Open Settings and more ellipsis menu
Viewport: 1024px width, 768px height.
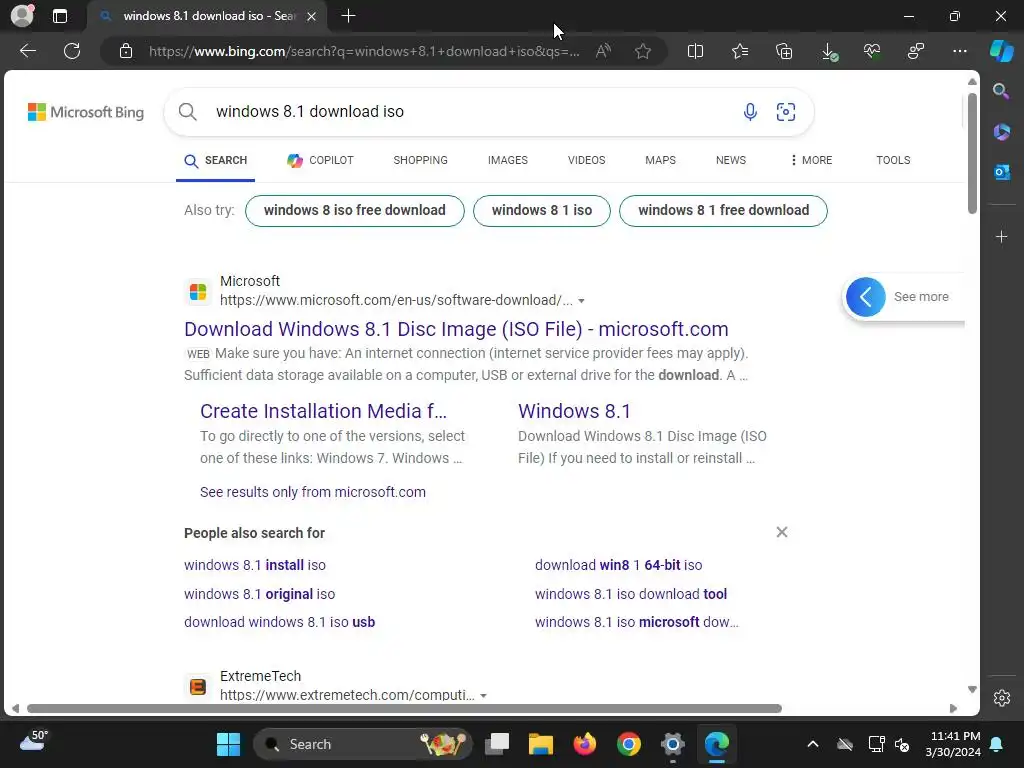[960, 51]
